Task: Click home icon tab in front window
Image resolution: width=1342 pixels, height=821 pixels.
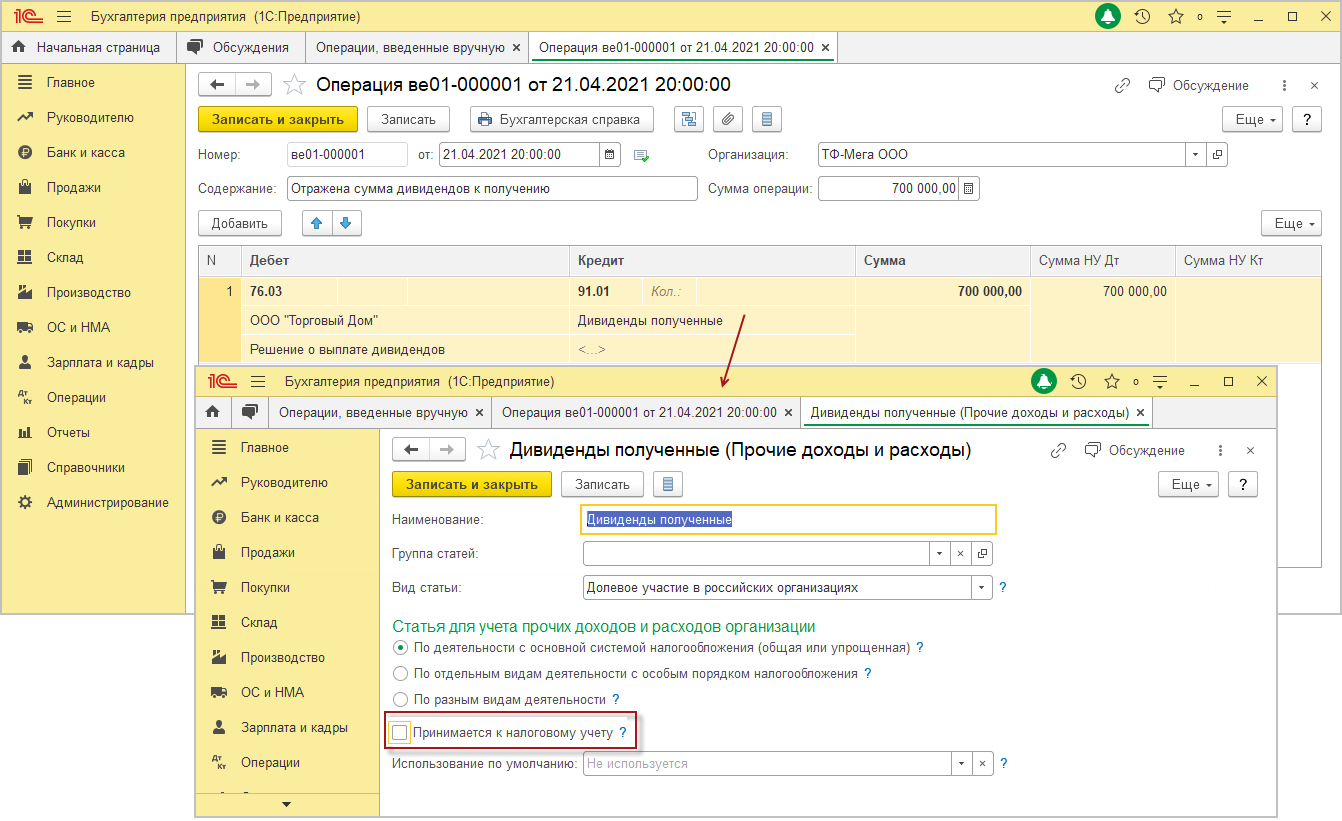Action: [x=213, y=412]
